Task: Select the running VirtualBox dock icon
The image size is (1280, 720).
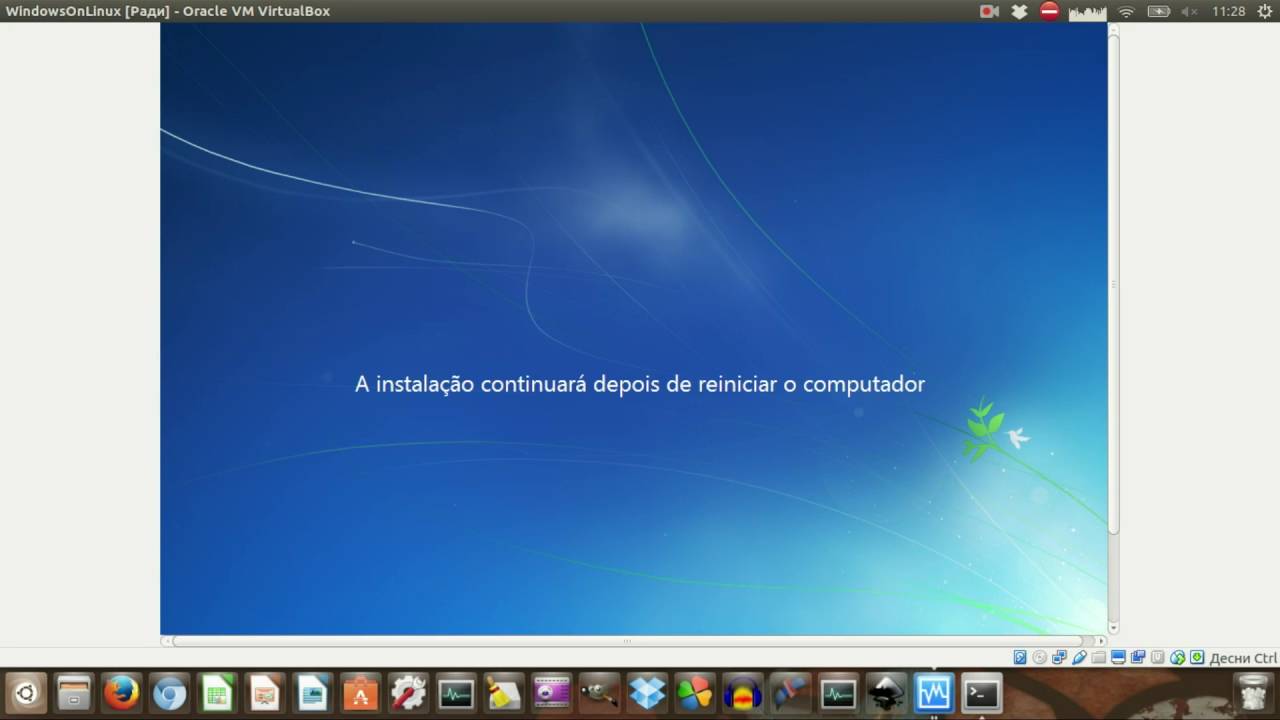Action: 933,692
